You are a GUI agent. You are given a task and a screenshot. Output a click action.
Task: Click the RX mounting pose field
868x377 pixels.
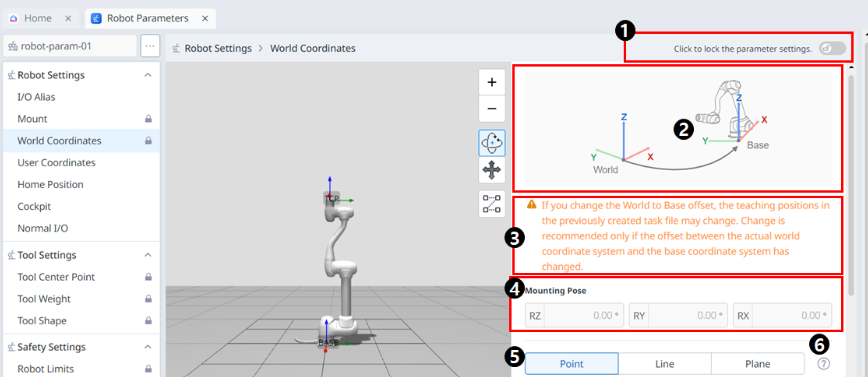point(782,316)
